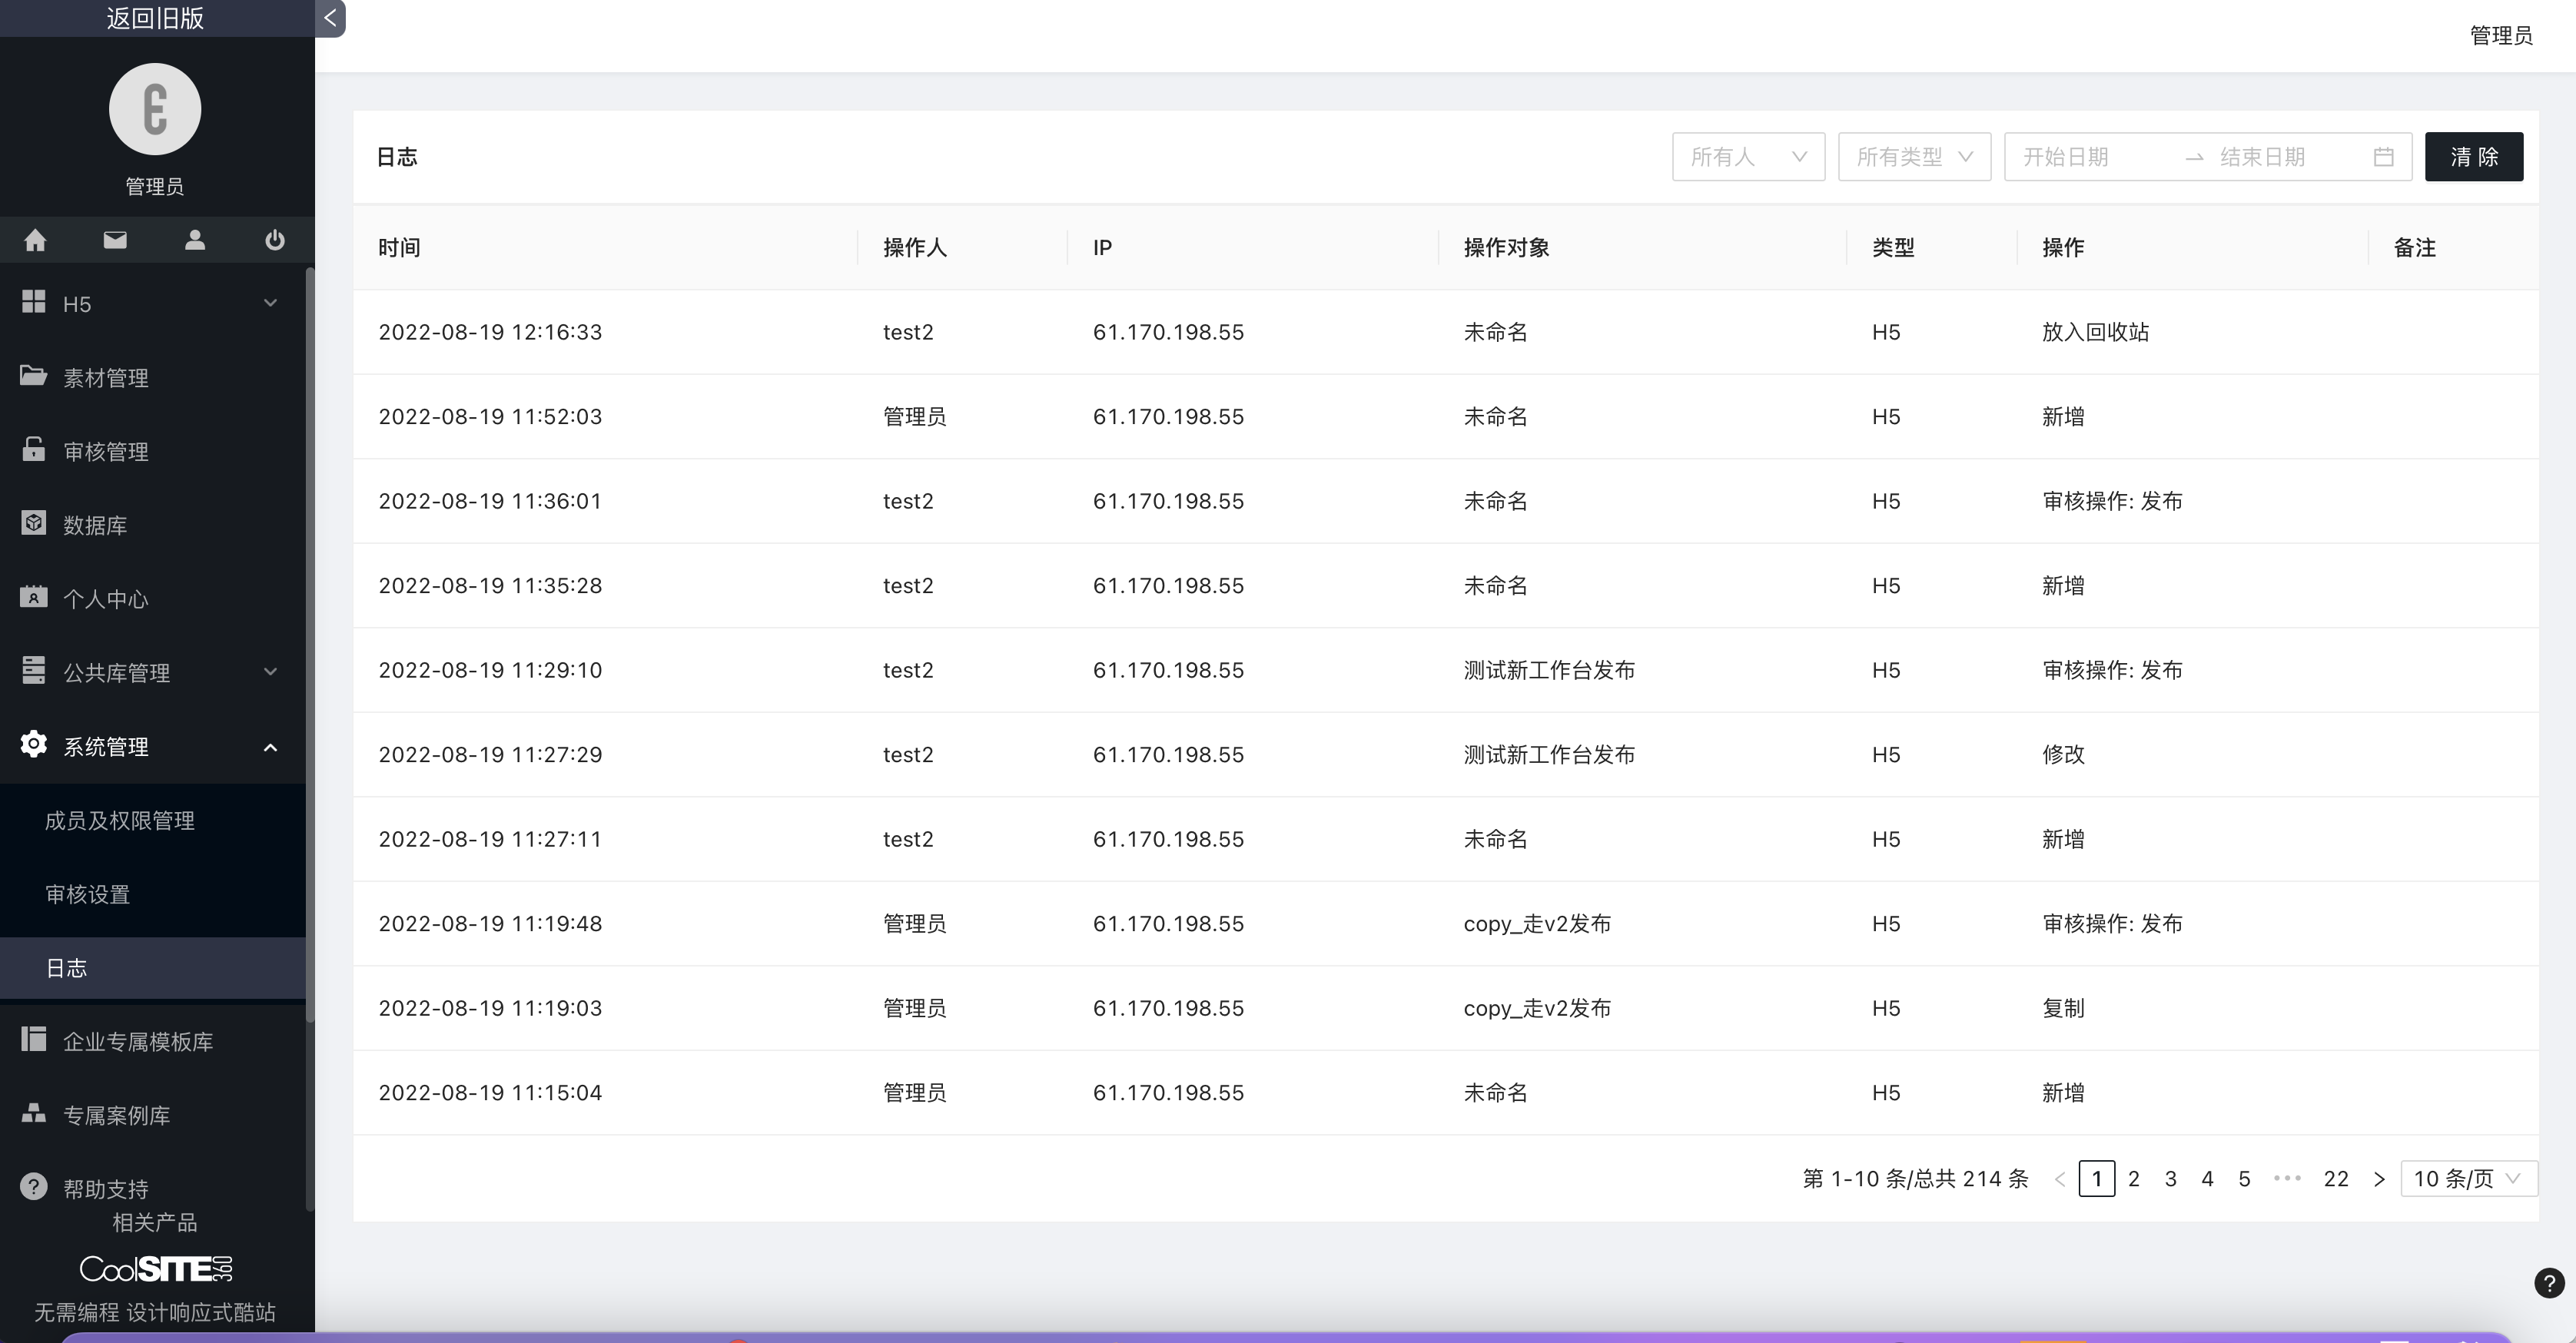Go to next page arrow in pagination
Viewport: 2576px width, 1343px height.
(x=2379, y=1179)
